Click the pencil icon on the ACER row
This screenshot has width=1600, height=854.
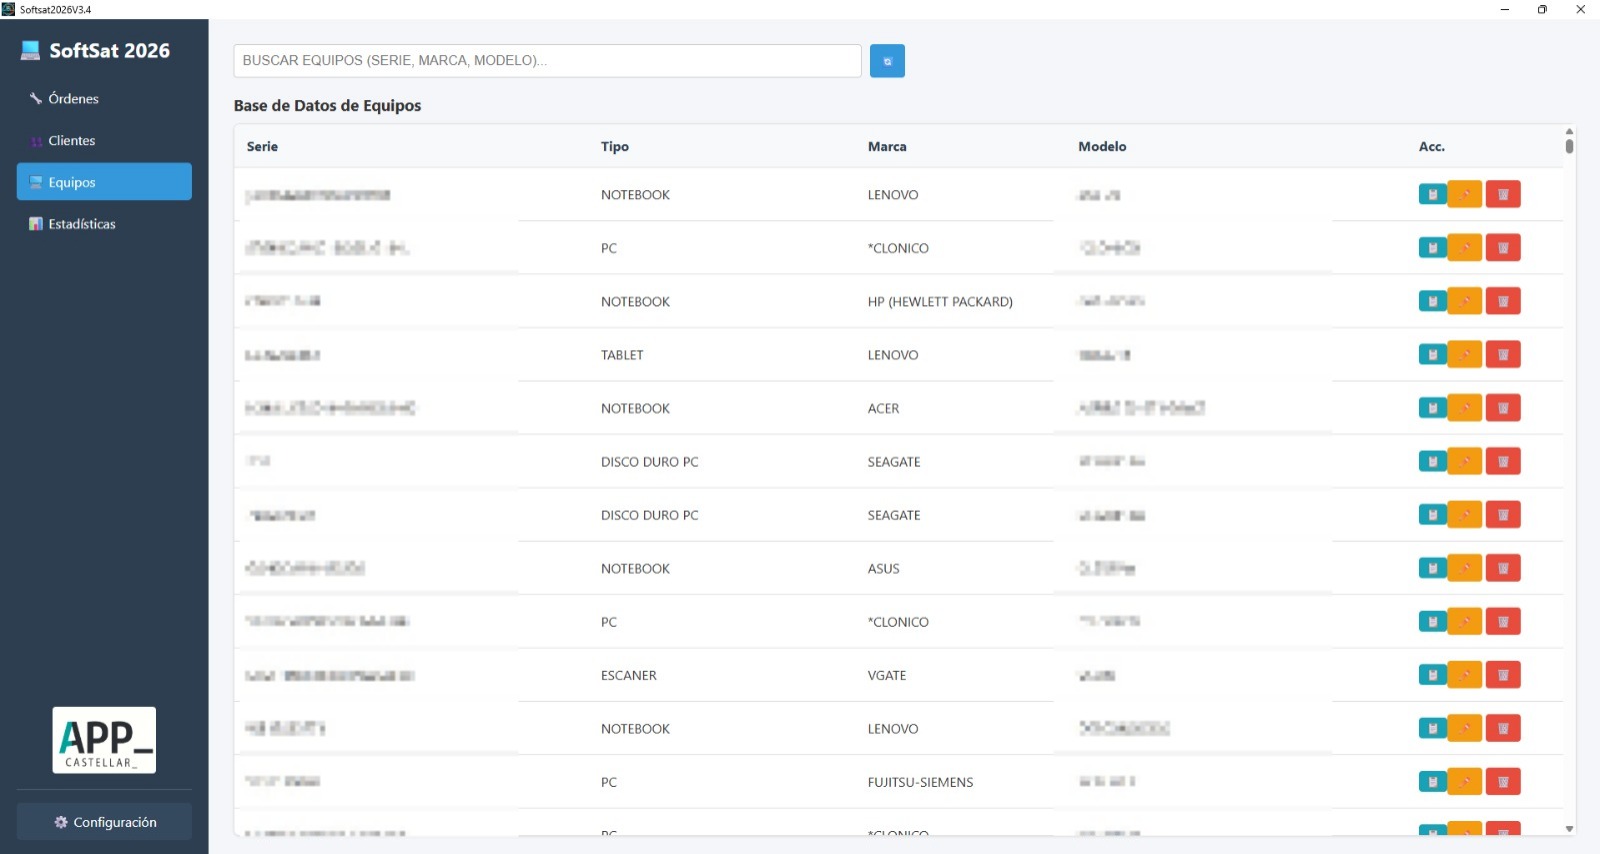point(1465,408)
